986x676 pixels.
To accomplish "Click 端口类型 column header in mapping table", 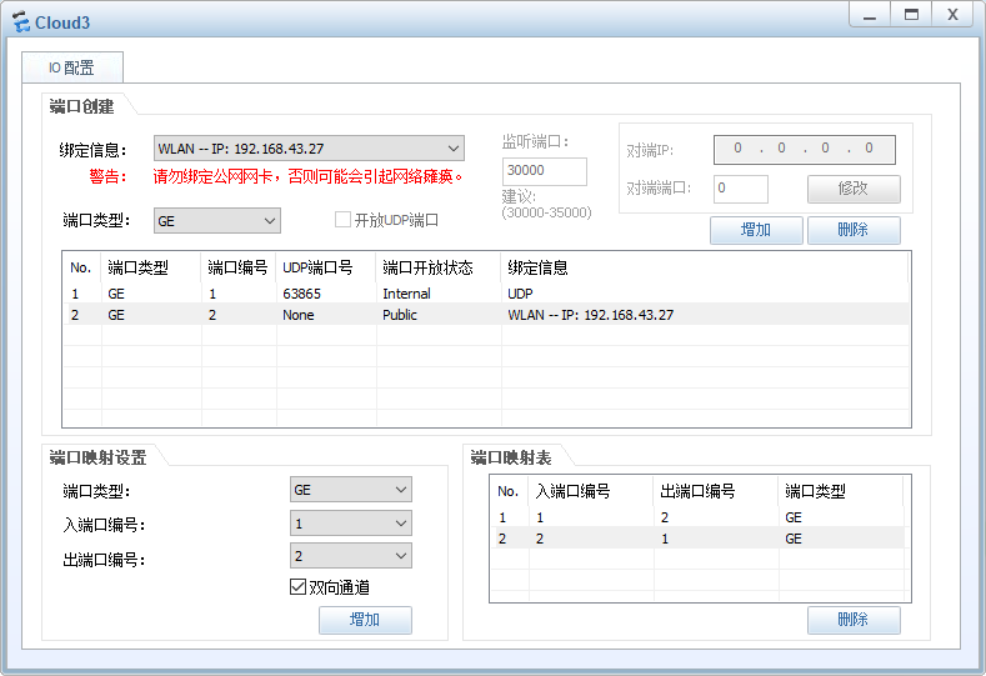I will pos(841,491).
